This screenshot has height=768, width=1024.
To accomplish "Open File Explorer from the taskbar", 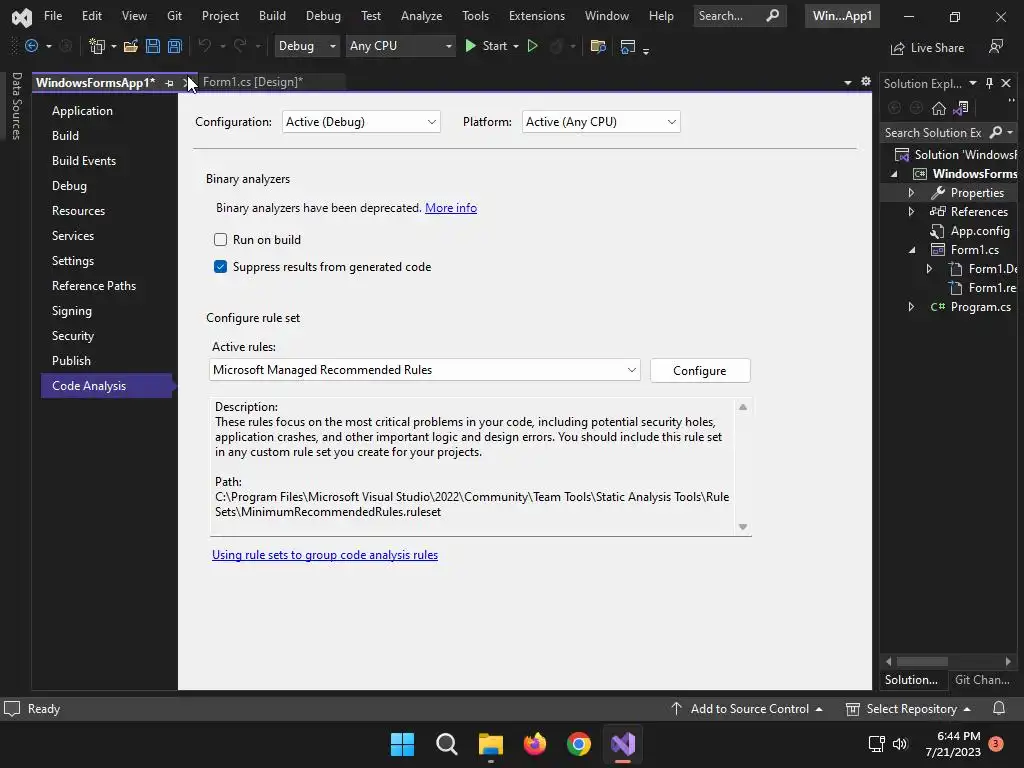I will point(490,744).
